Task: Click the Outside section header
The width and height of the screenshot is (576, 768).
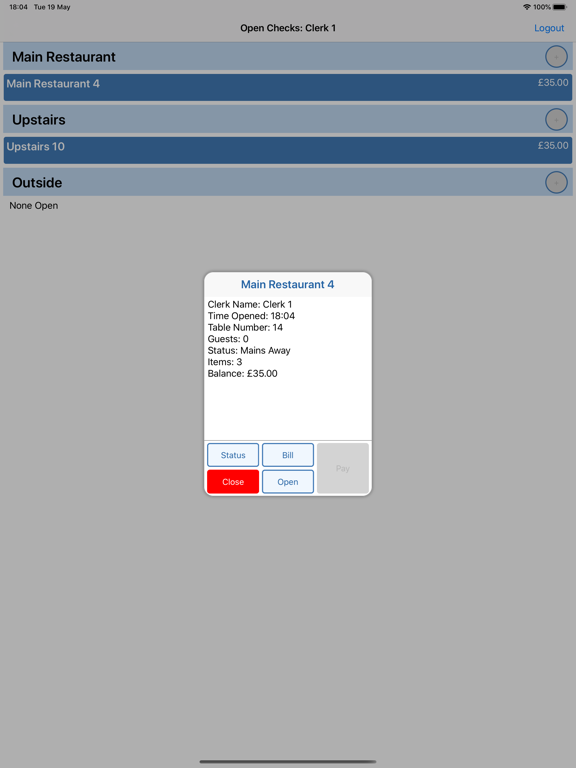Action: tap(288, 182)
